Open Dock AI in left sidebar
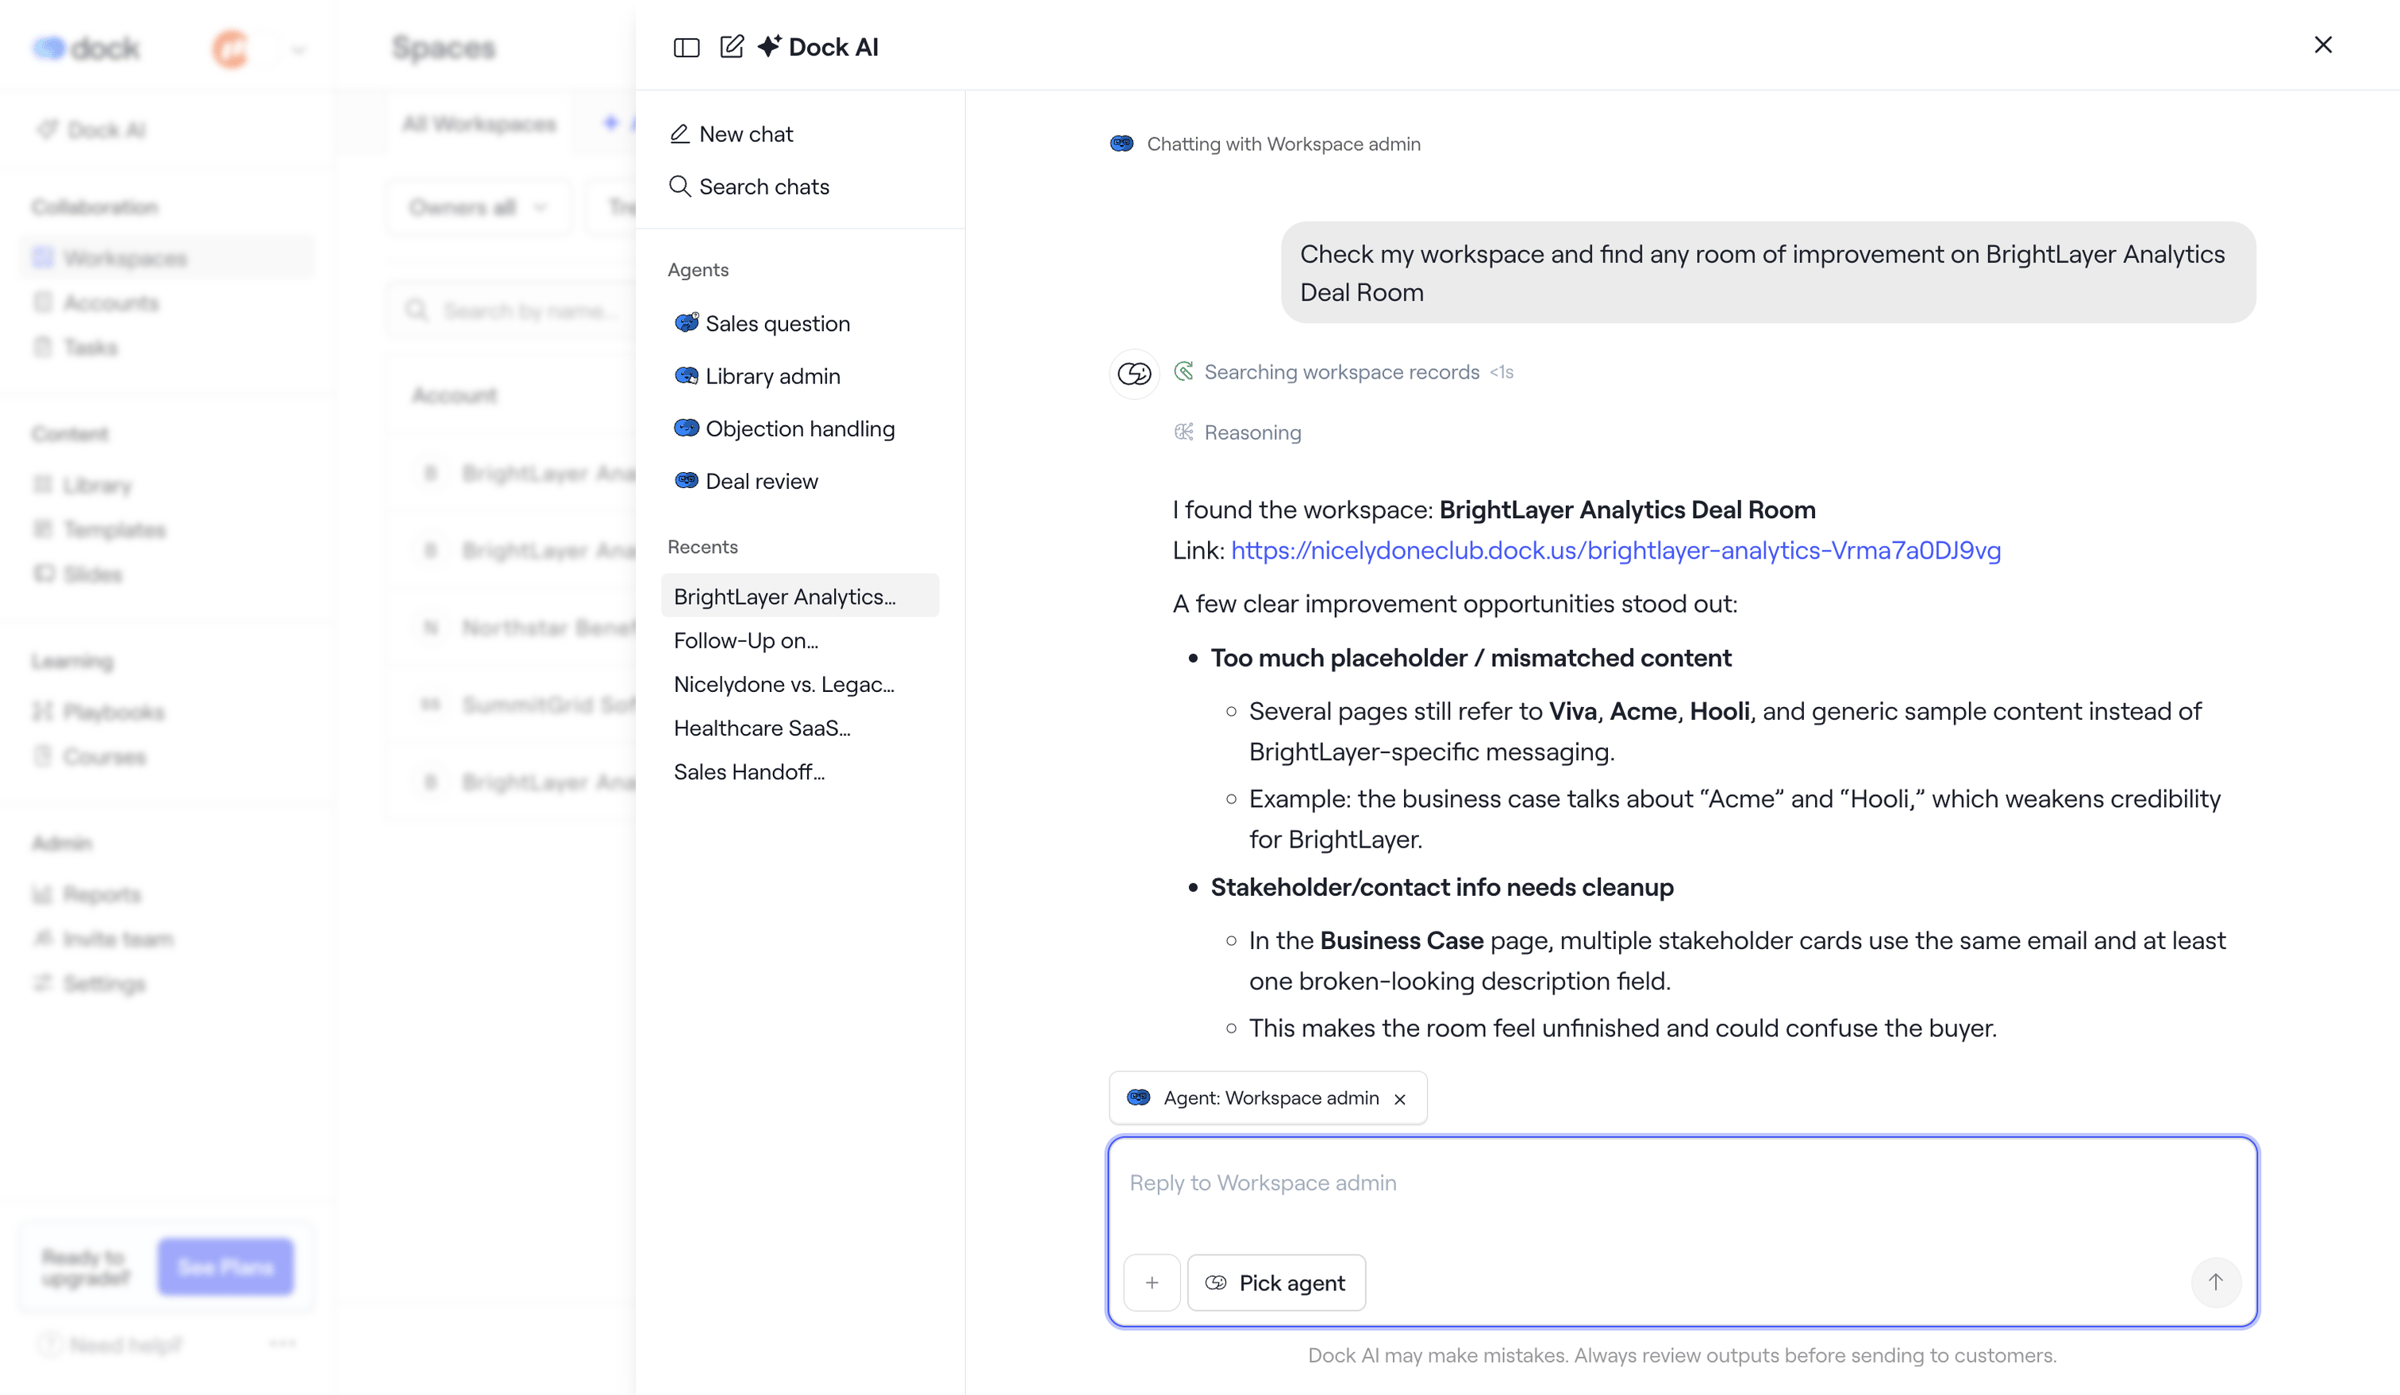Screen dimensions: 2400x1395 tap(92, 130)
